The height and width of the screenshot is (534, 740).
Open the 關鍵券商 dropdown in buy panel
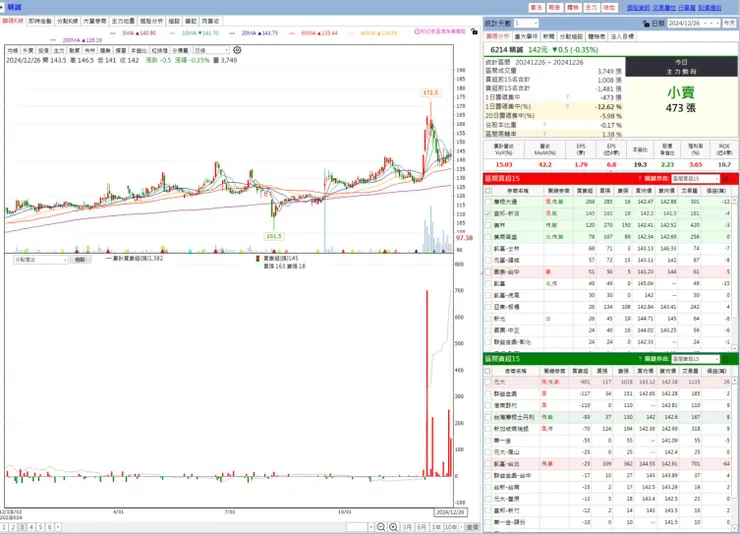tap(696, 179)
